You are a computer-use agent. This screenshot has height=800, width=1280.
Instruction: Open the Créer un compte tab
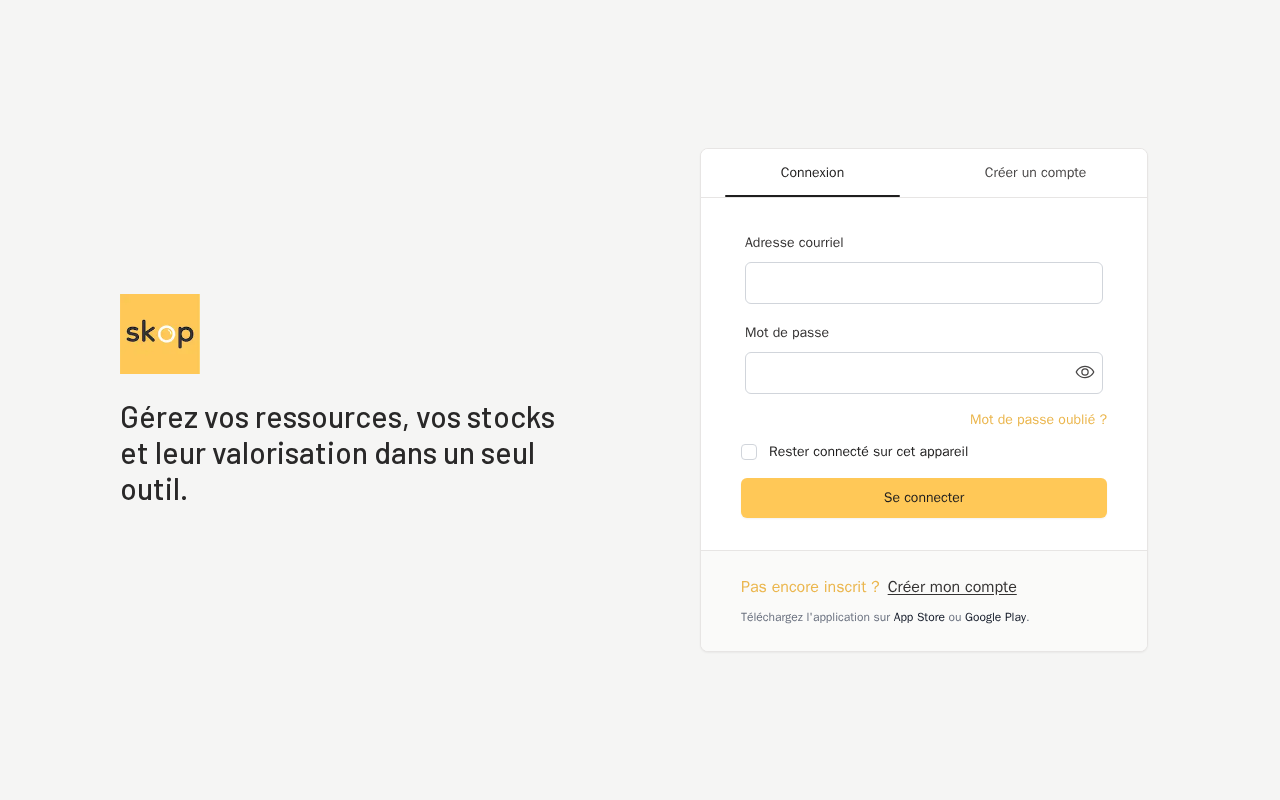[x=1035, y=173]
